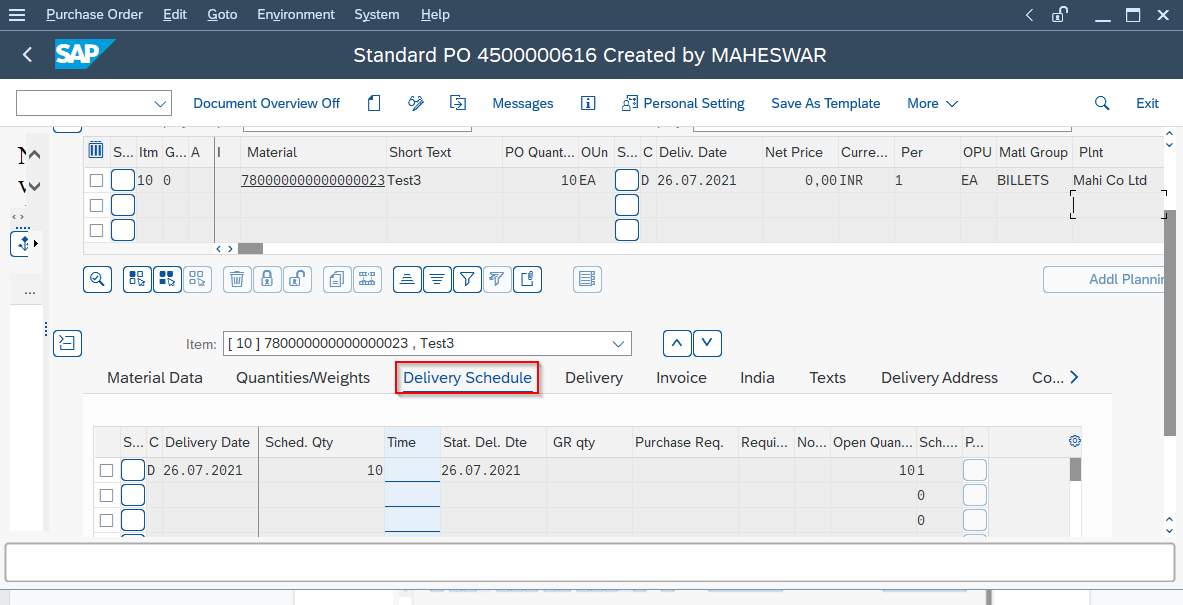Open the Edit menu

pos(175,14)
